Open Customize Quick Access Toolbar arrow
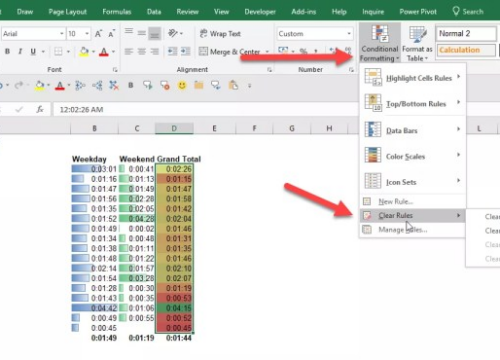 pyautogui.click(x=249, y=86)
